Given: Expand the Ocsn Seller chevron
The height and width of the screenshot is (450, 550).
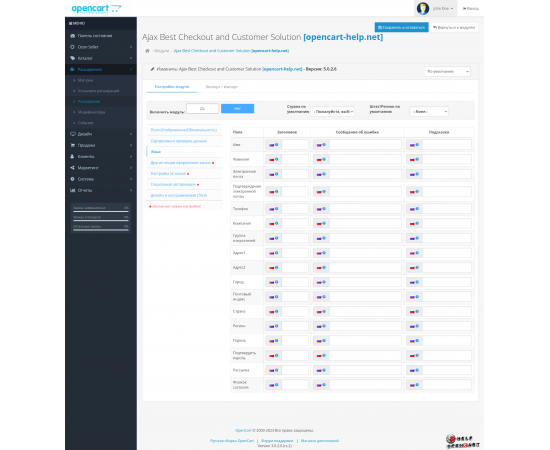Looking at the screenshot, I should point(131,47).
